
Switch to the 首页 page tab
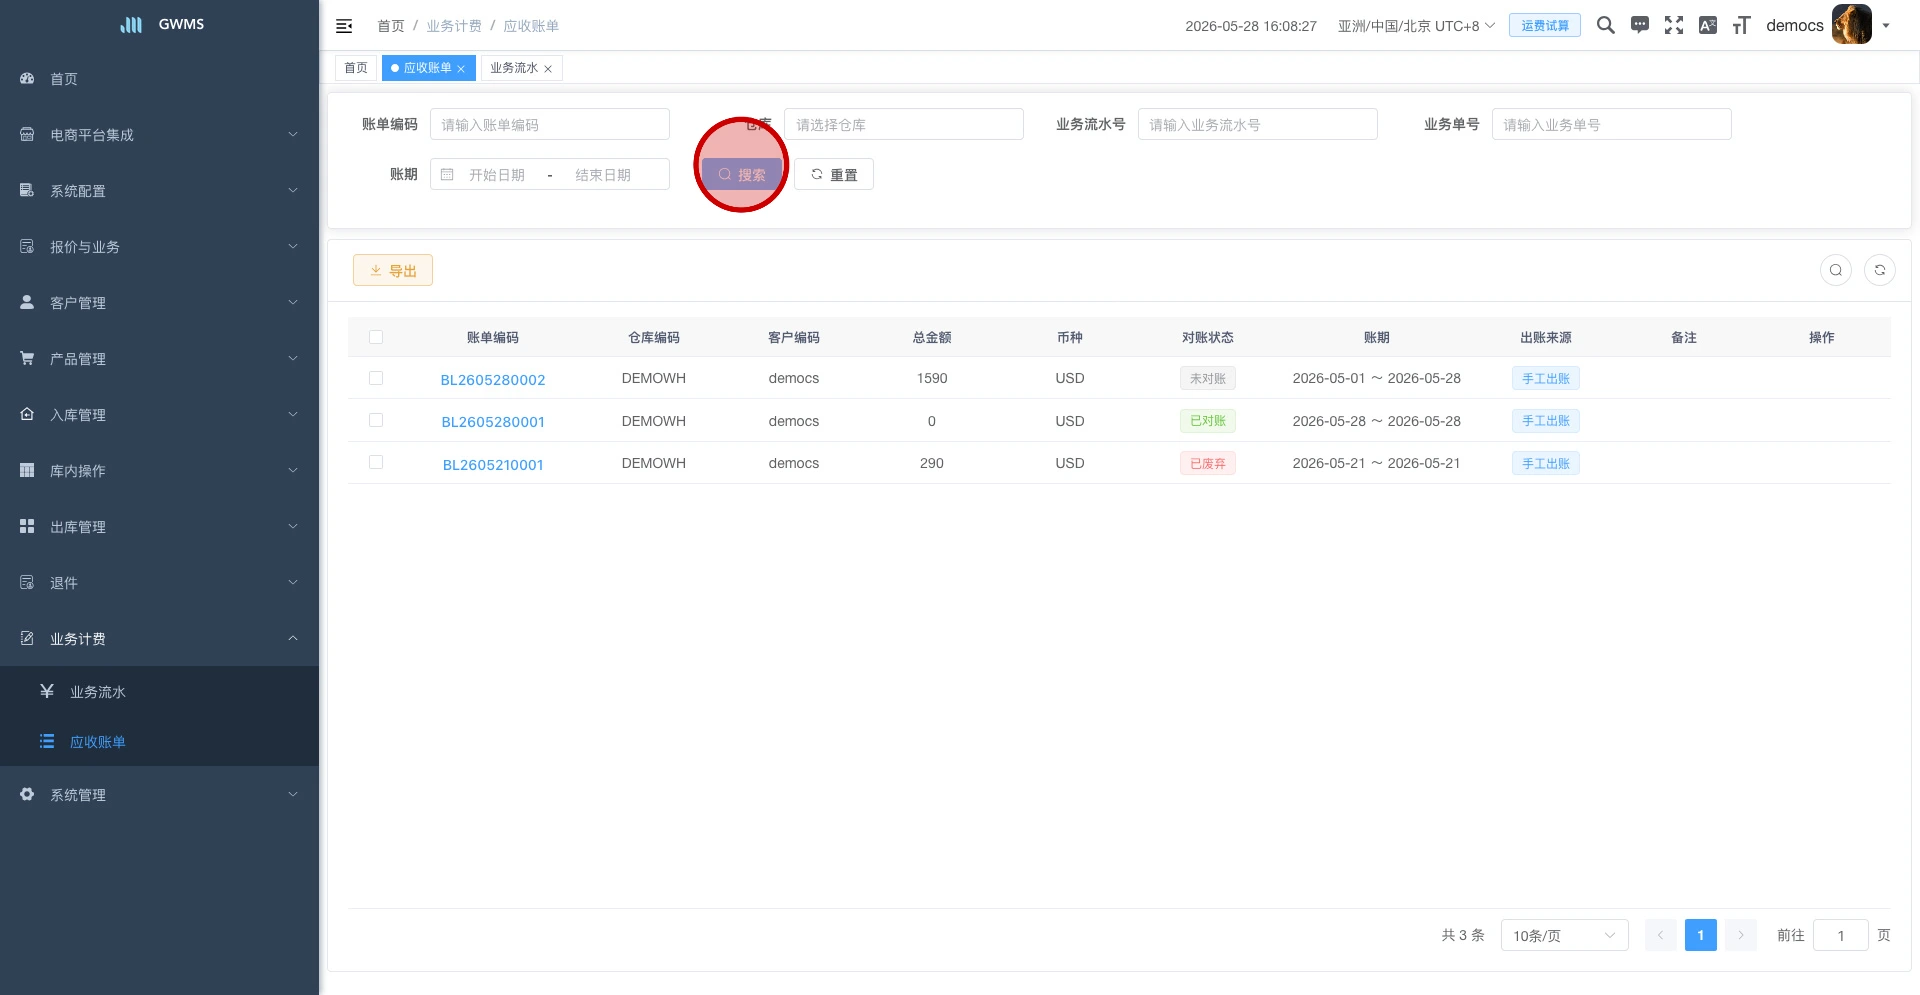pos(356,68)
